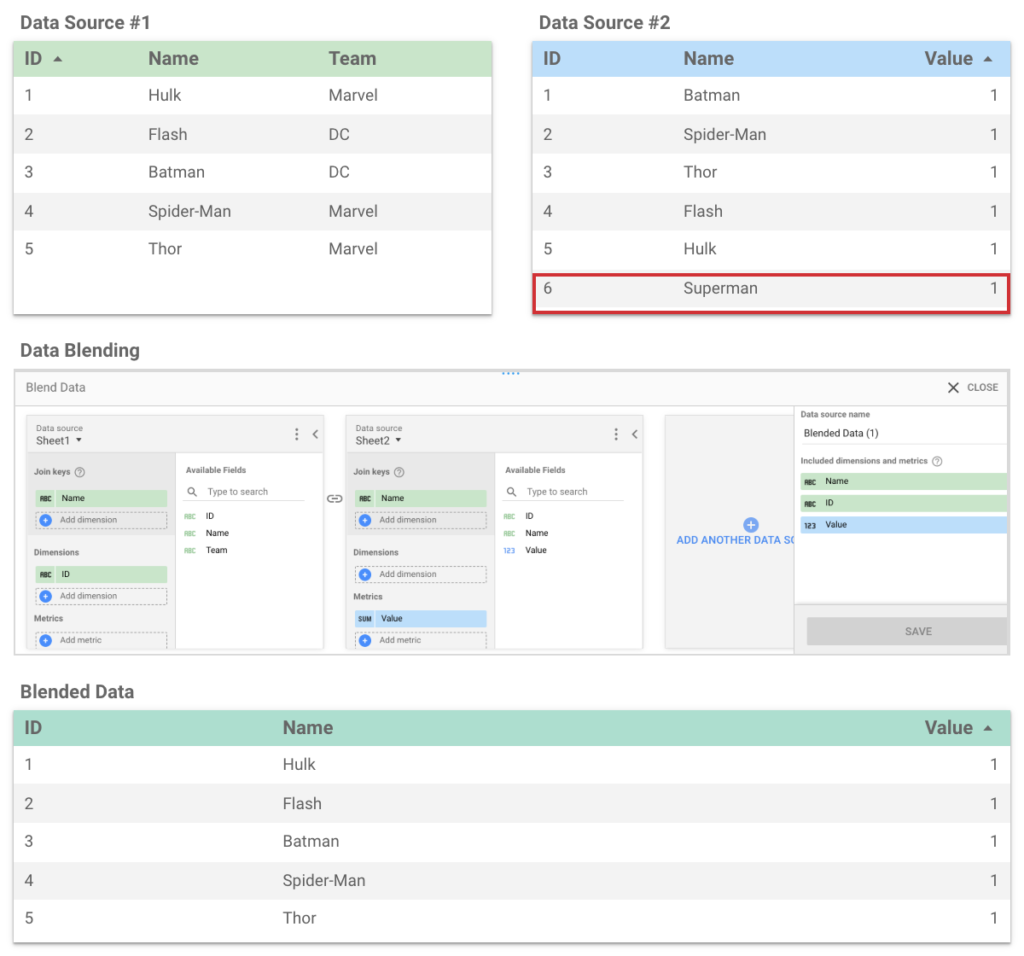Image resolution: width=1024 pixels, height=956 pixels.
Task: Collapse the Sheet2 data source panel
Action: pos(635,434)
